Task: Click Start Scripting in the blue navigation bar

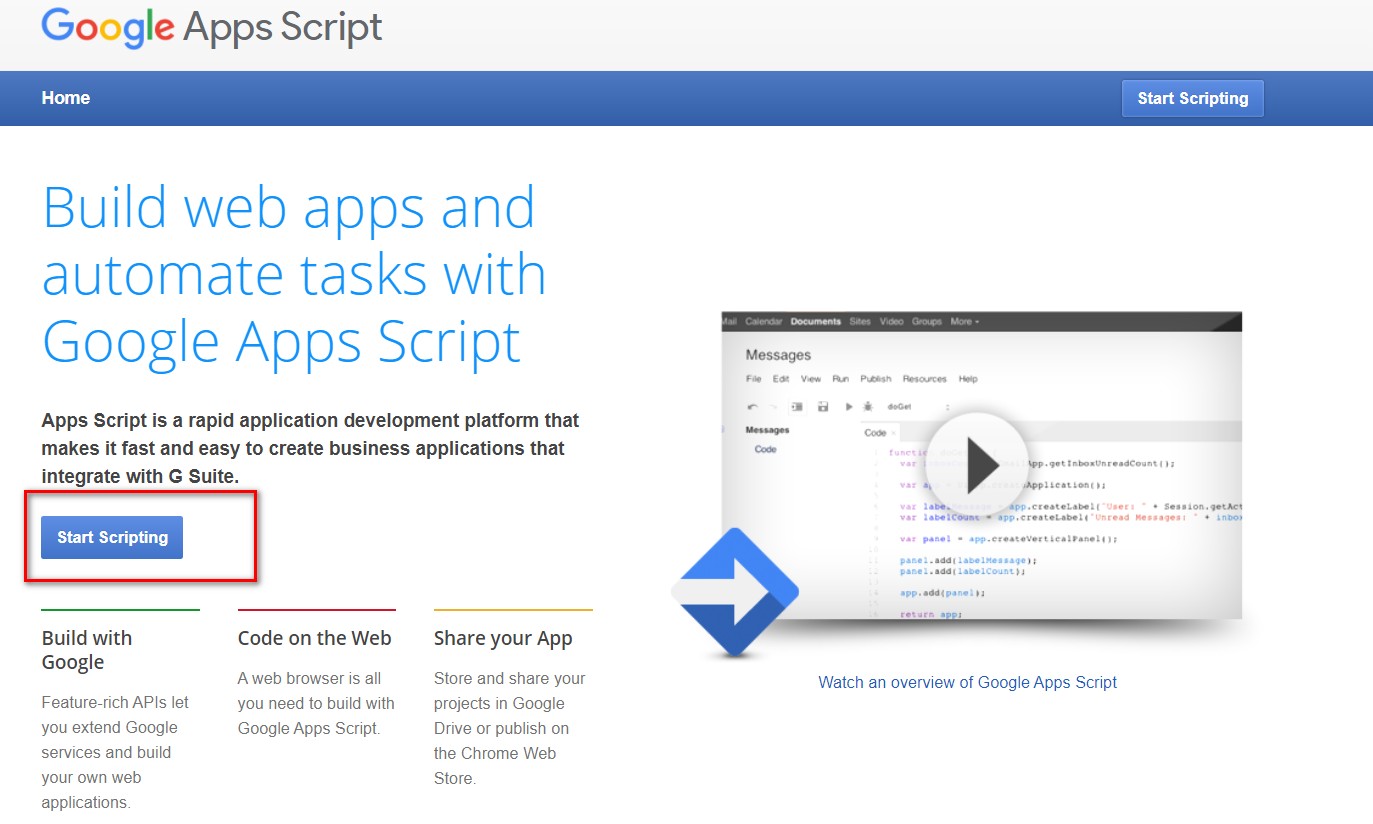Action: (x=1192, y=98)
